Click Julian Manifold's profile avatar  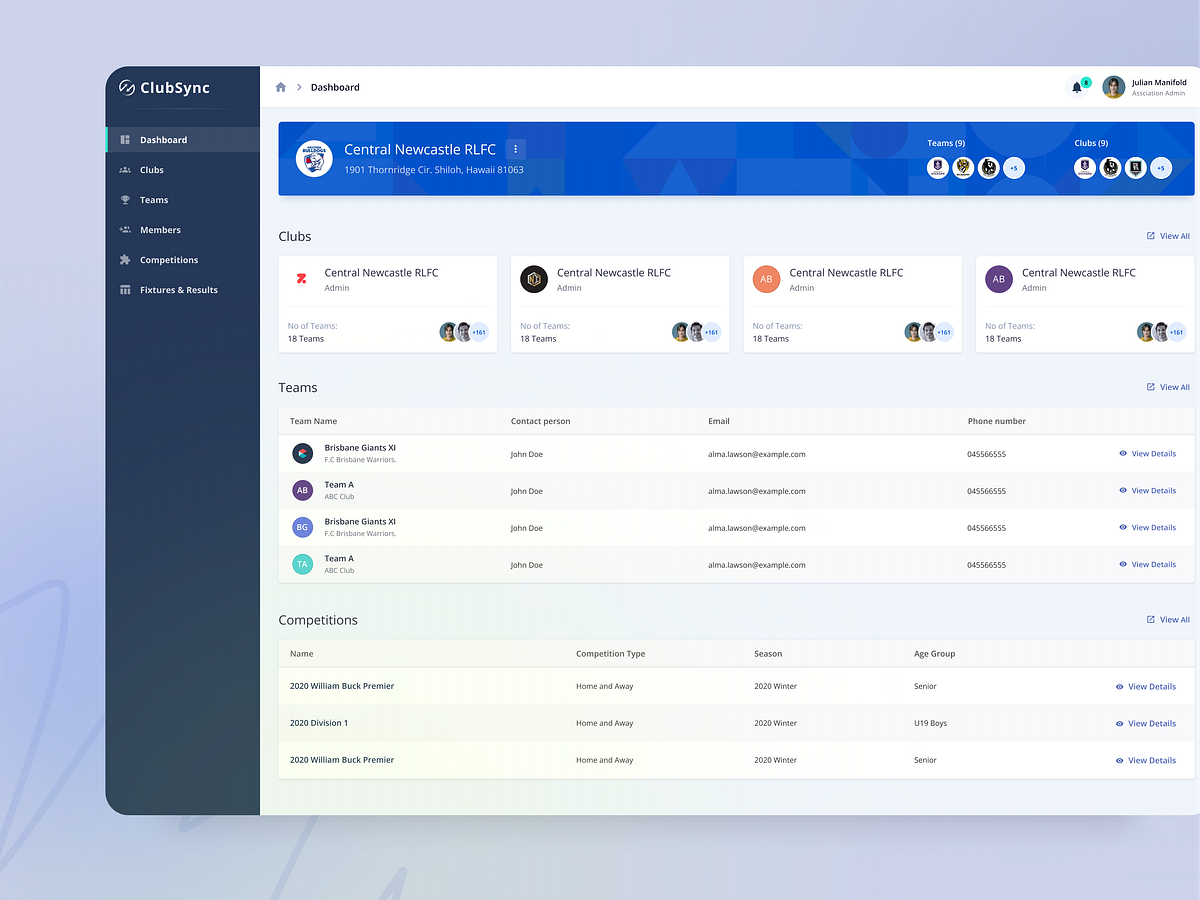click(1113, 87)
